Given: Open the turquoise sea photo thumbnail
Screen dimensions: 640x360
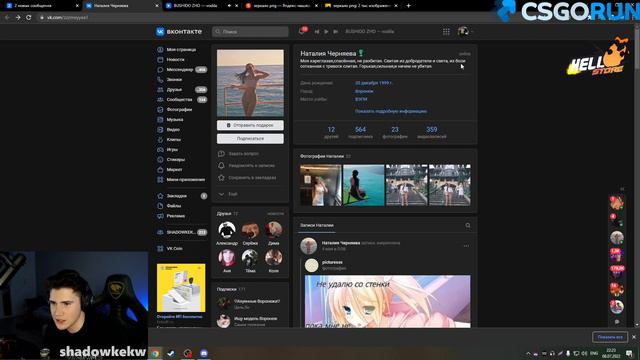Looking at the screenshot, I should click(x=364, y=185).
